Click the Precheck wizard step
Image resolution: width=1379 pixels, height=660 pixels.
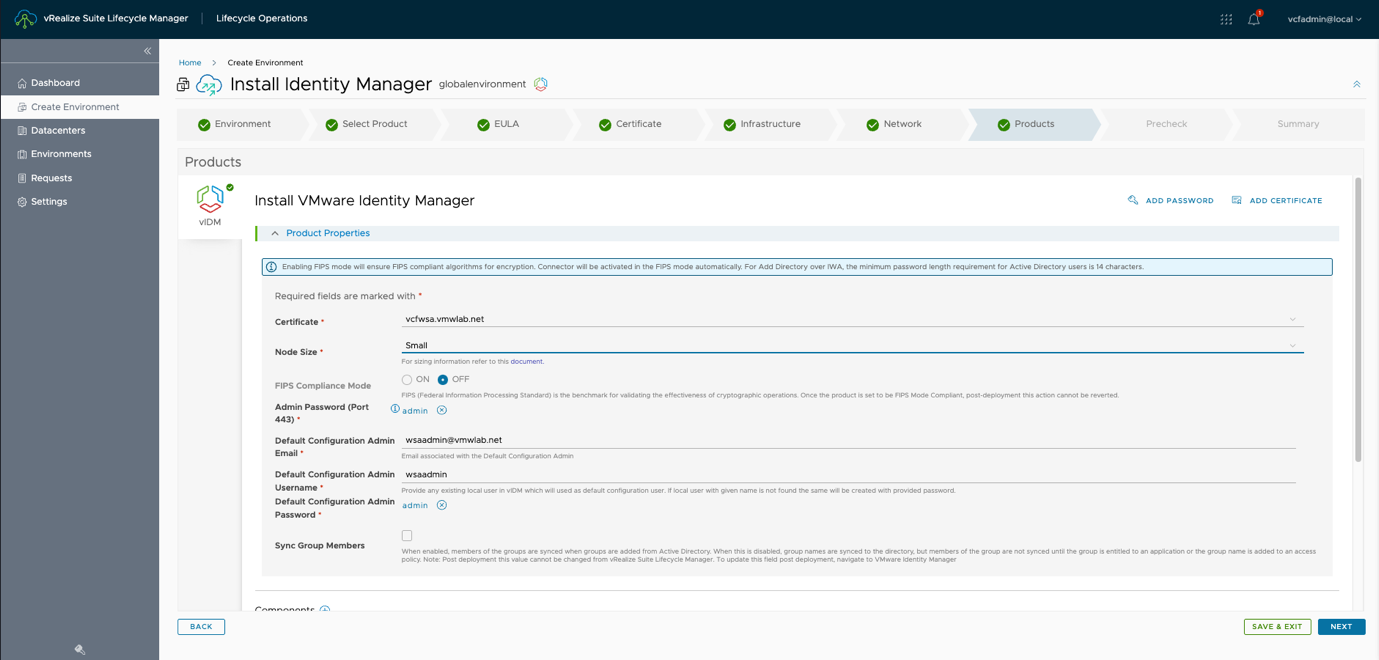(1166, 124)
